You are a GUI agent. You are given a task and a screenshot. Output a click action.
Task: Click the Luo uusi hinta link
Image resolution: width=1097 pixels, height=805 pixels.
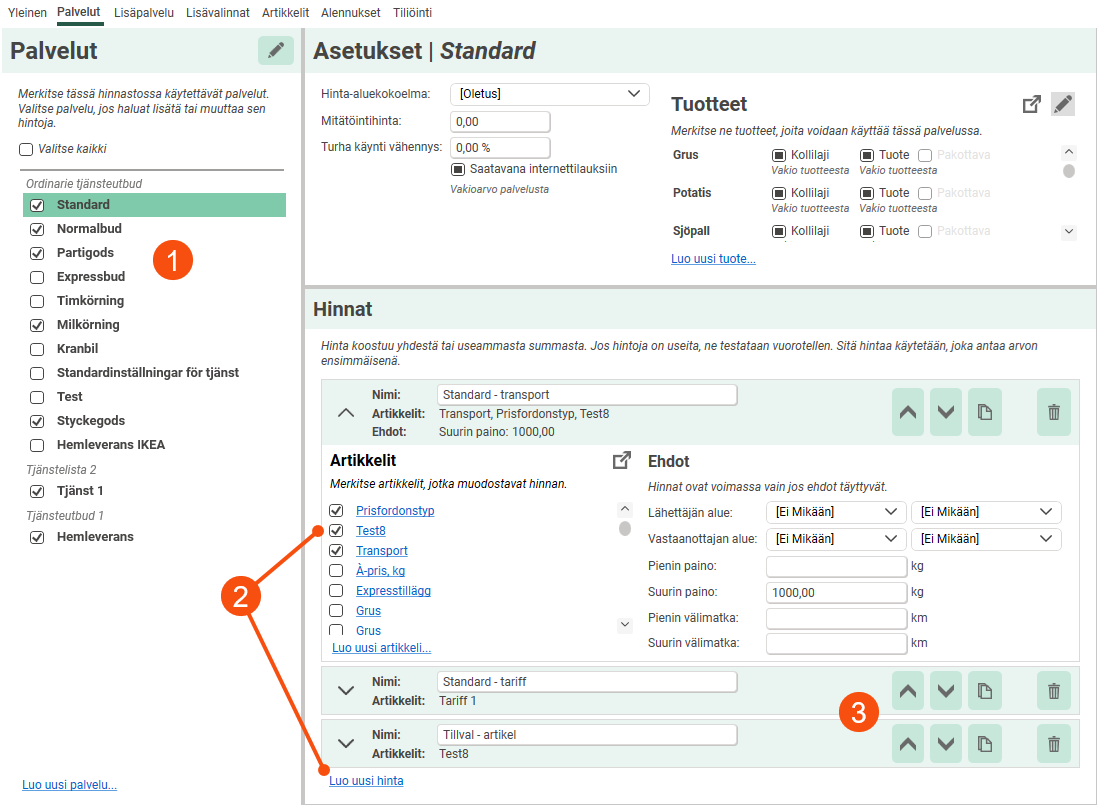[366, 781]
